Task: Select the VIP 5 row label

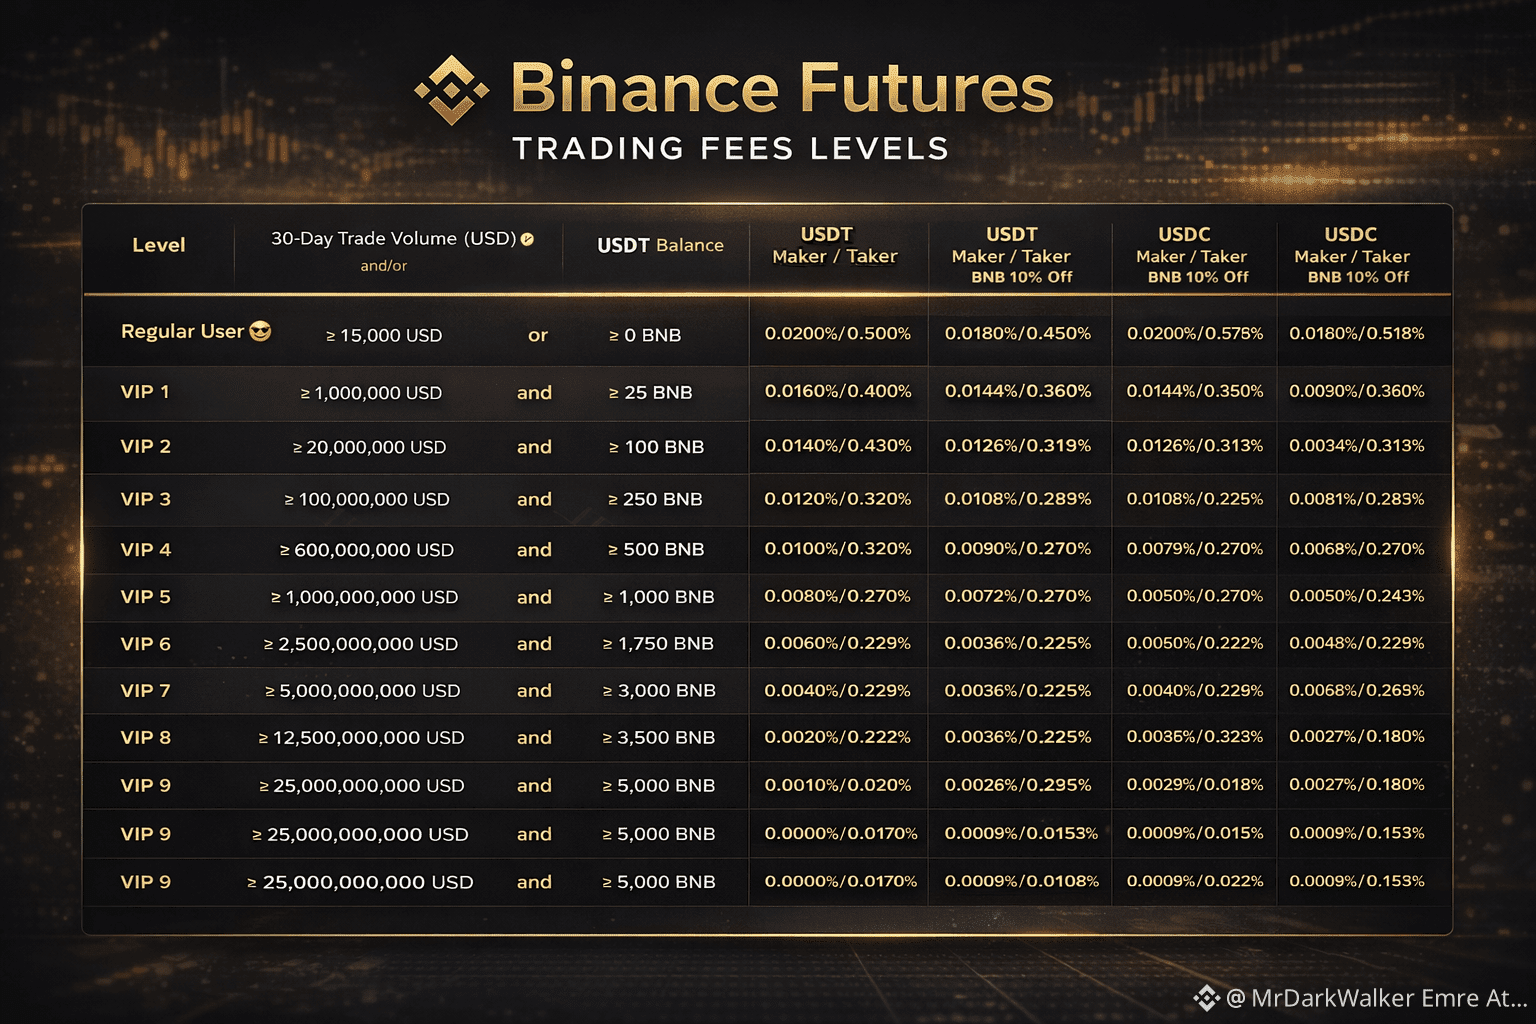Action: (146, 597)
